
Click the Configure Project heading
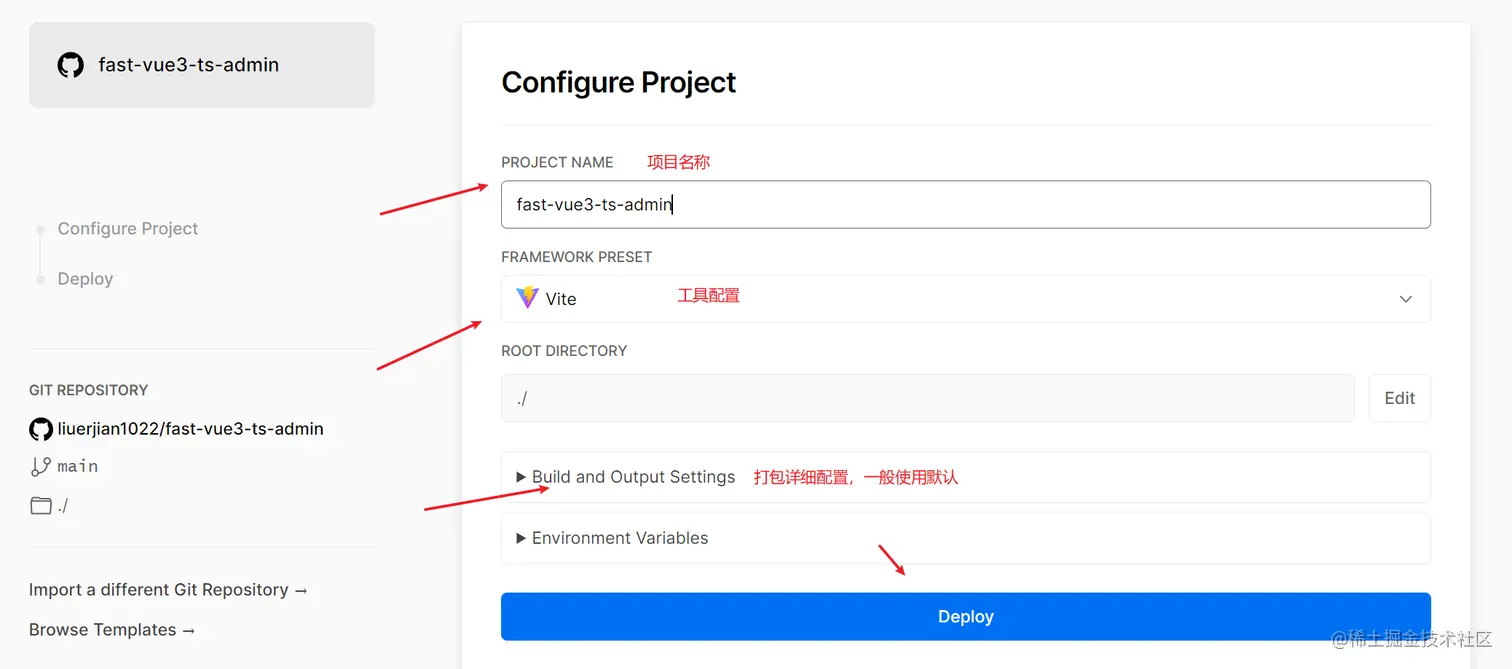[x=618, y=82]
